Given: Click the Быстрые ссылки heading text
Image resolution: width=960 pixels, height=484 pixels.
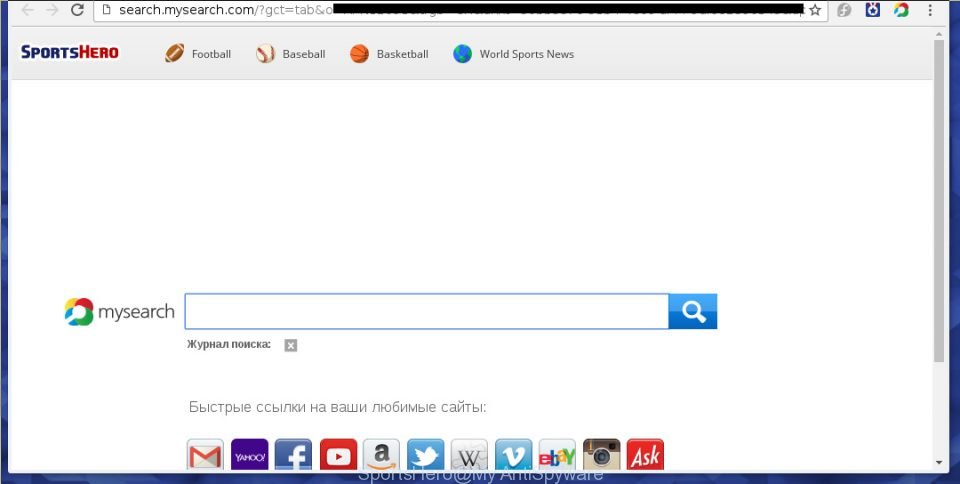Looking at the screenshot, I should (337, 407).
